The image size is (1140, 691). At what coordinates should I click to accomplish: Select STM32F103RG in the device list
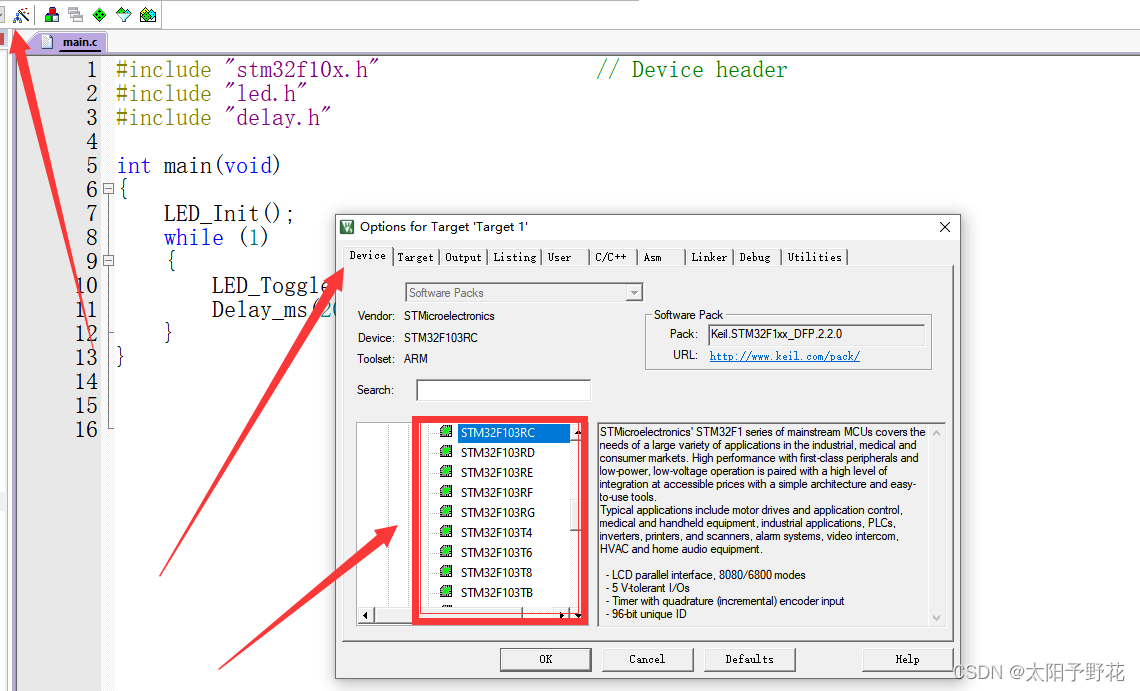(497, 512)
